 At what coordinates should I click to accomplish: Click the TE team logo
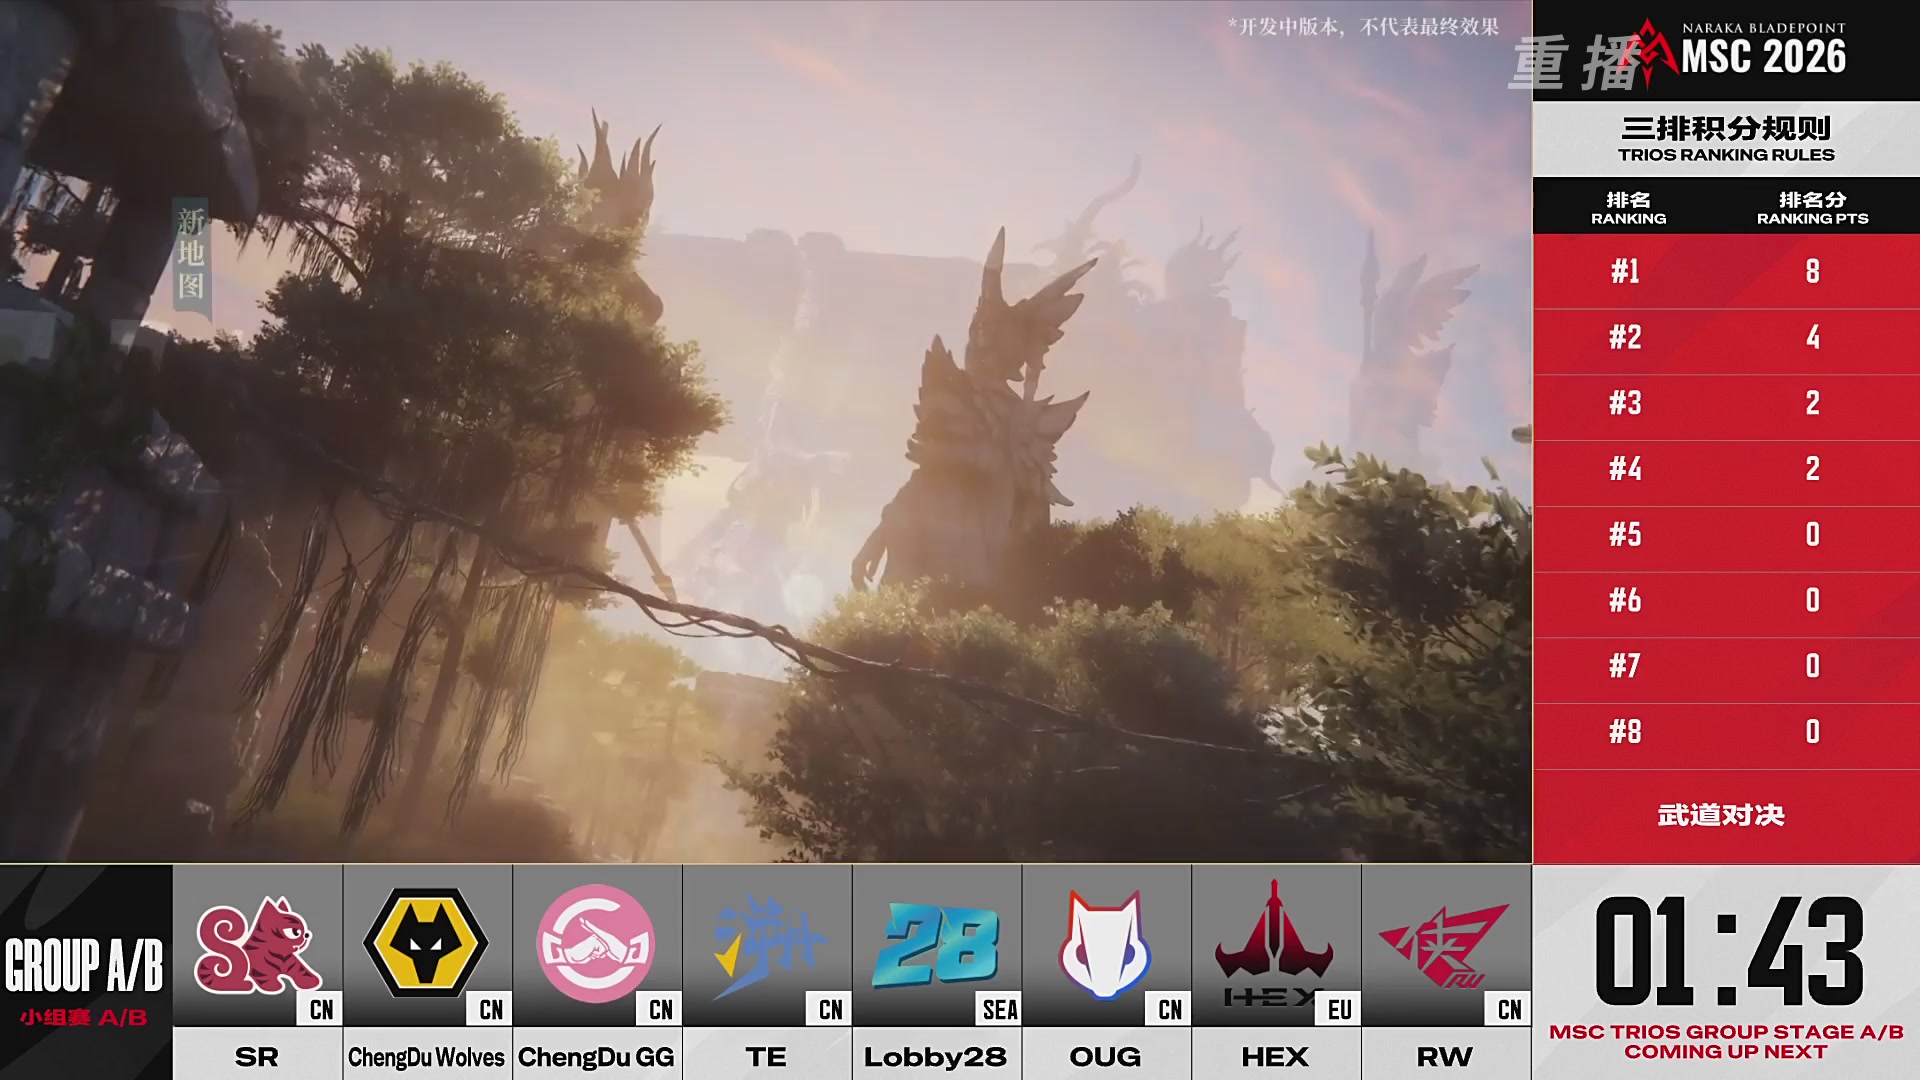[x=767, y=946]
